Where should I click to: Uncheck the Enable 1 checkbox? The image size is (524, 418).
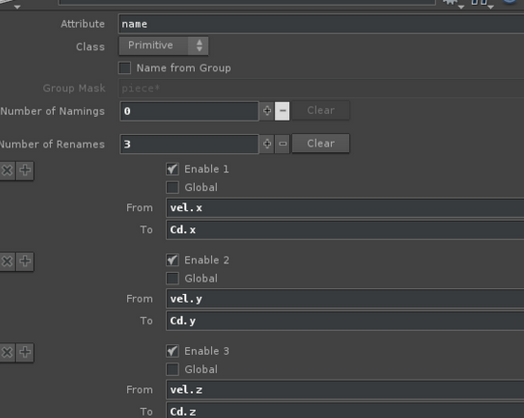(x=172, y=169)
